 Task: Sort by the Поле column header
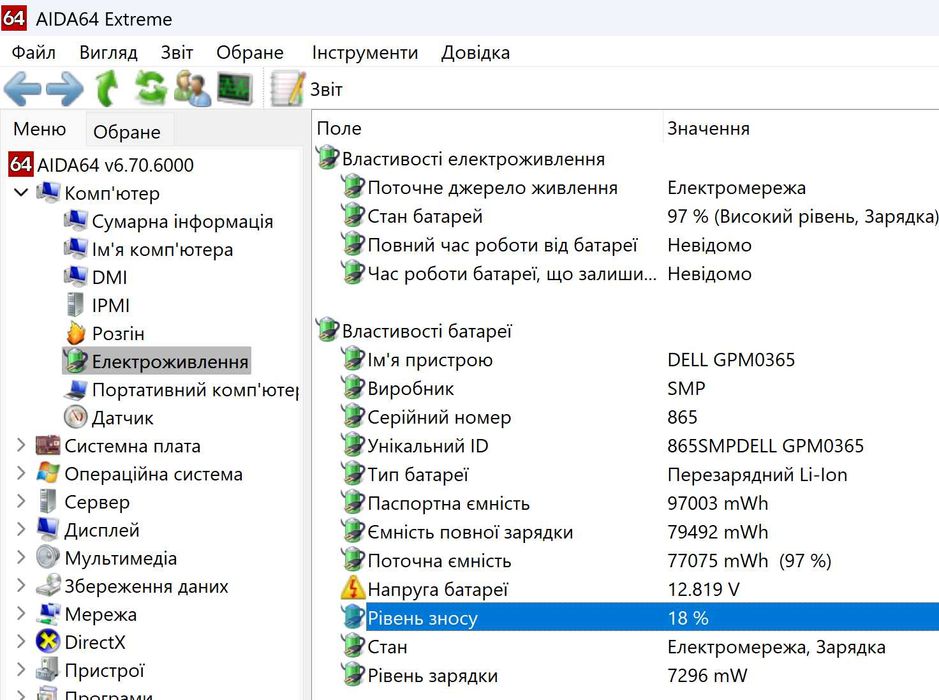tap(486, 128)
